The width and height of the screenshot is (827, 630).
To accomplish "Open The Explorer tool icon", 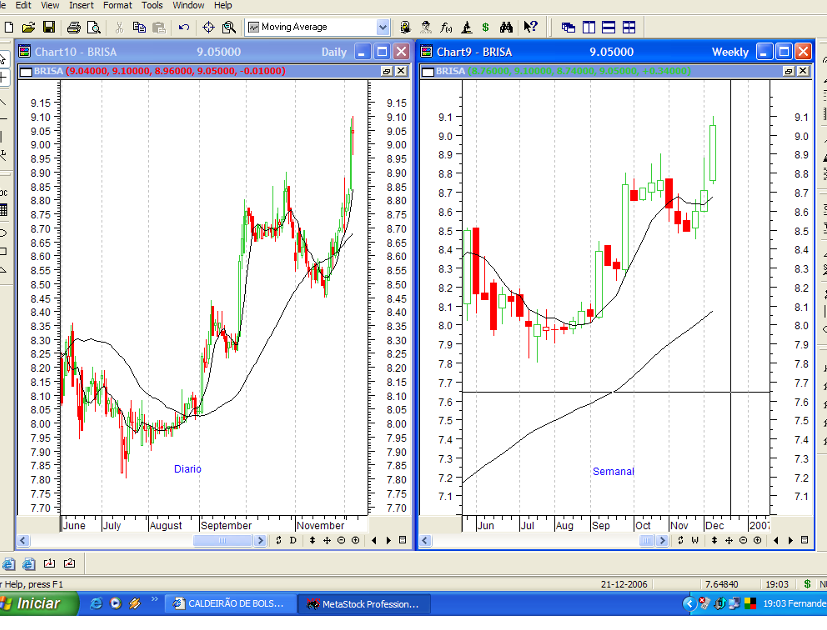I will click(x=405, y=27).
